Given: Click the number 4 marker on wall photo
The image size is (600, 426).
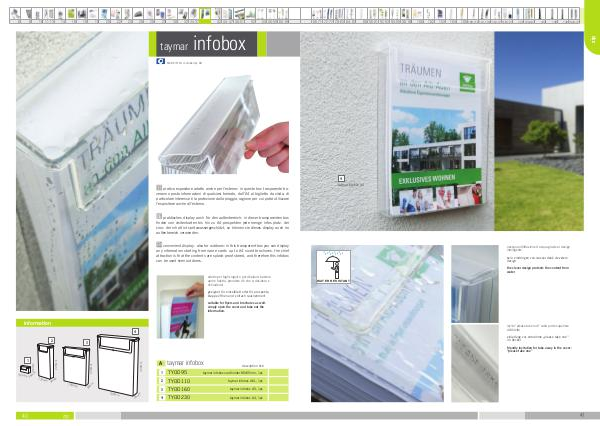Looking at the screenshot, I should pos(341,178).
